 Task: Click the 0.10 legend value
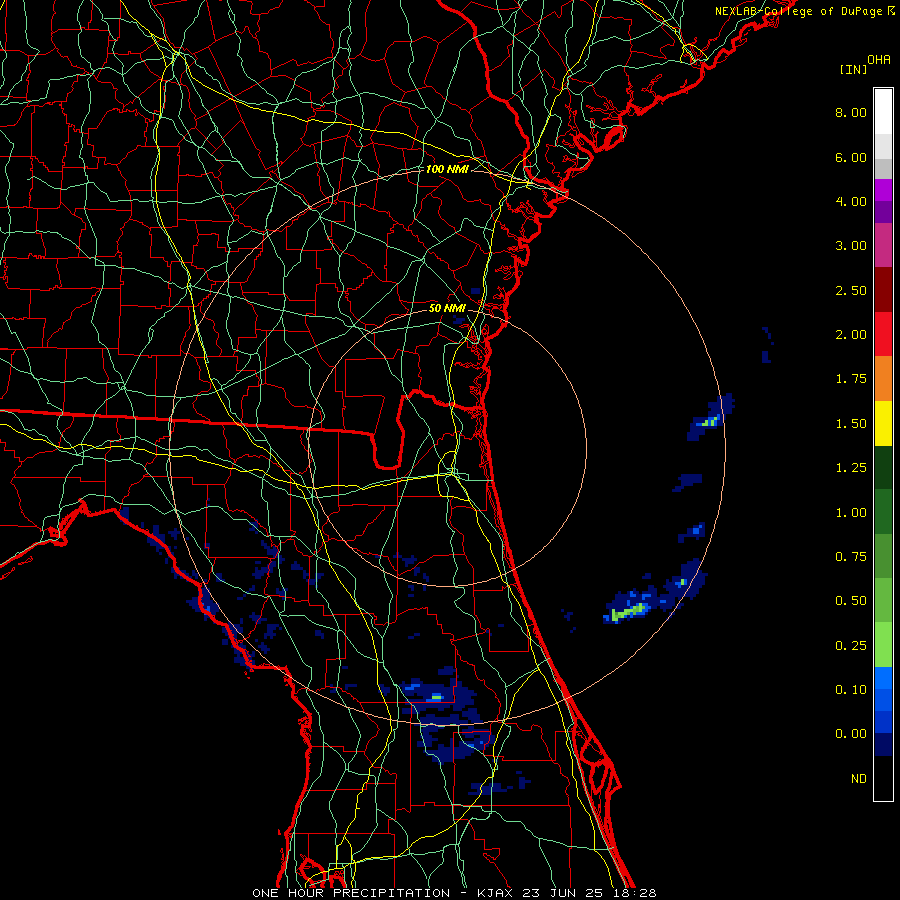click(851, 690)
